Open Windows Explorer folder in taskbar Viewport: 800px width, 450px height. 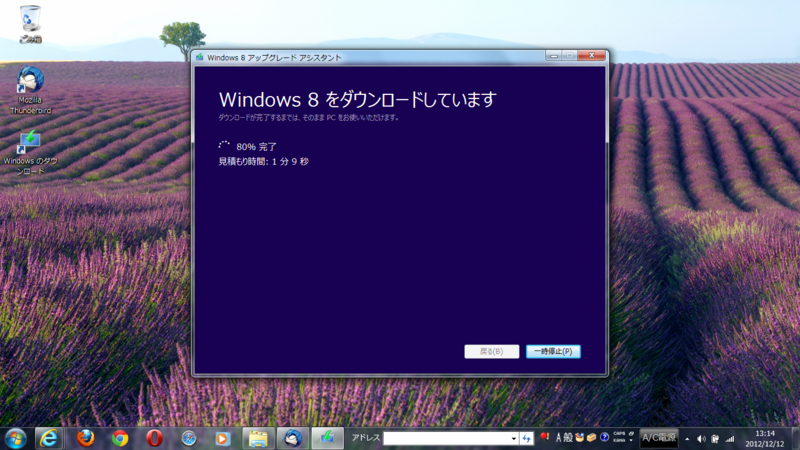tap(258, 438)
